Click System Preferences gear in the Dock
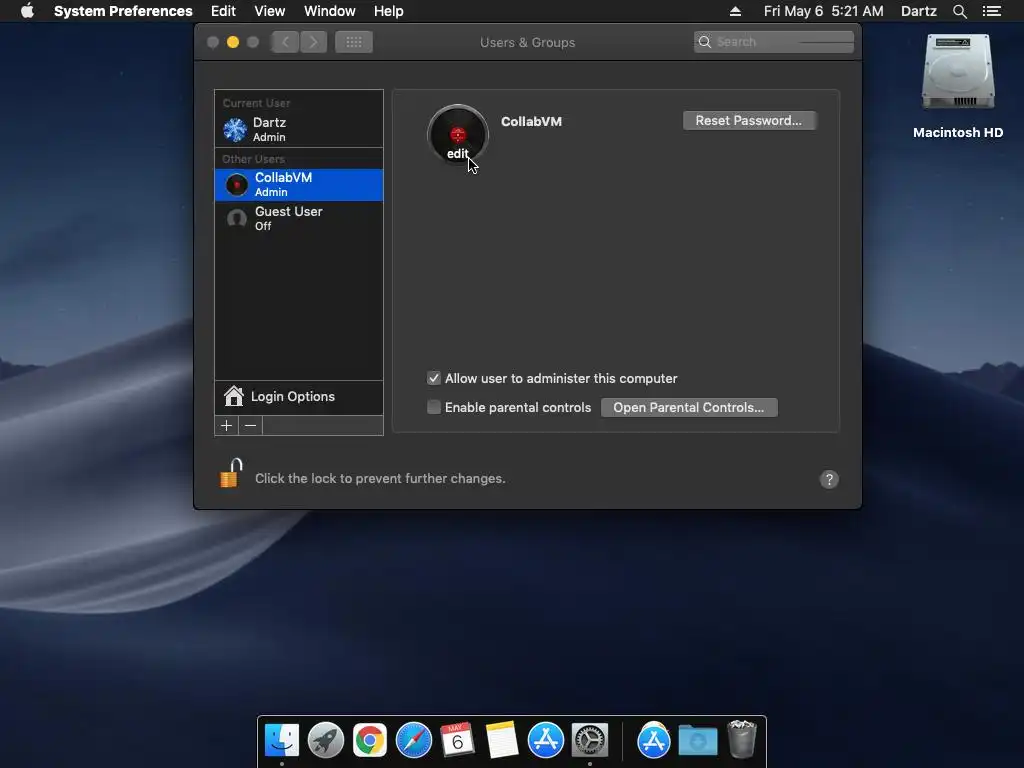Screen dimensions: 1024x768 tap(590, 741)
